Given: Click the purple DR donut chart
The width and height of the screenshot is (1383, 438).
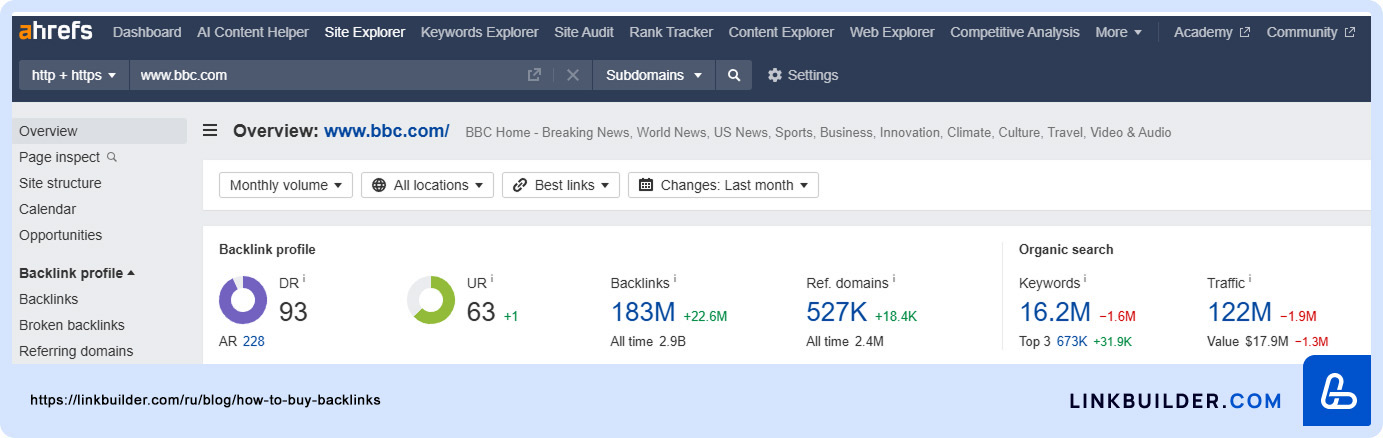Looking at the screenshot, I should (243, 300).
